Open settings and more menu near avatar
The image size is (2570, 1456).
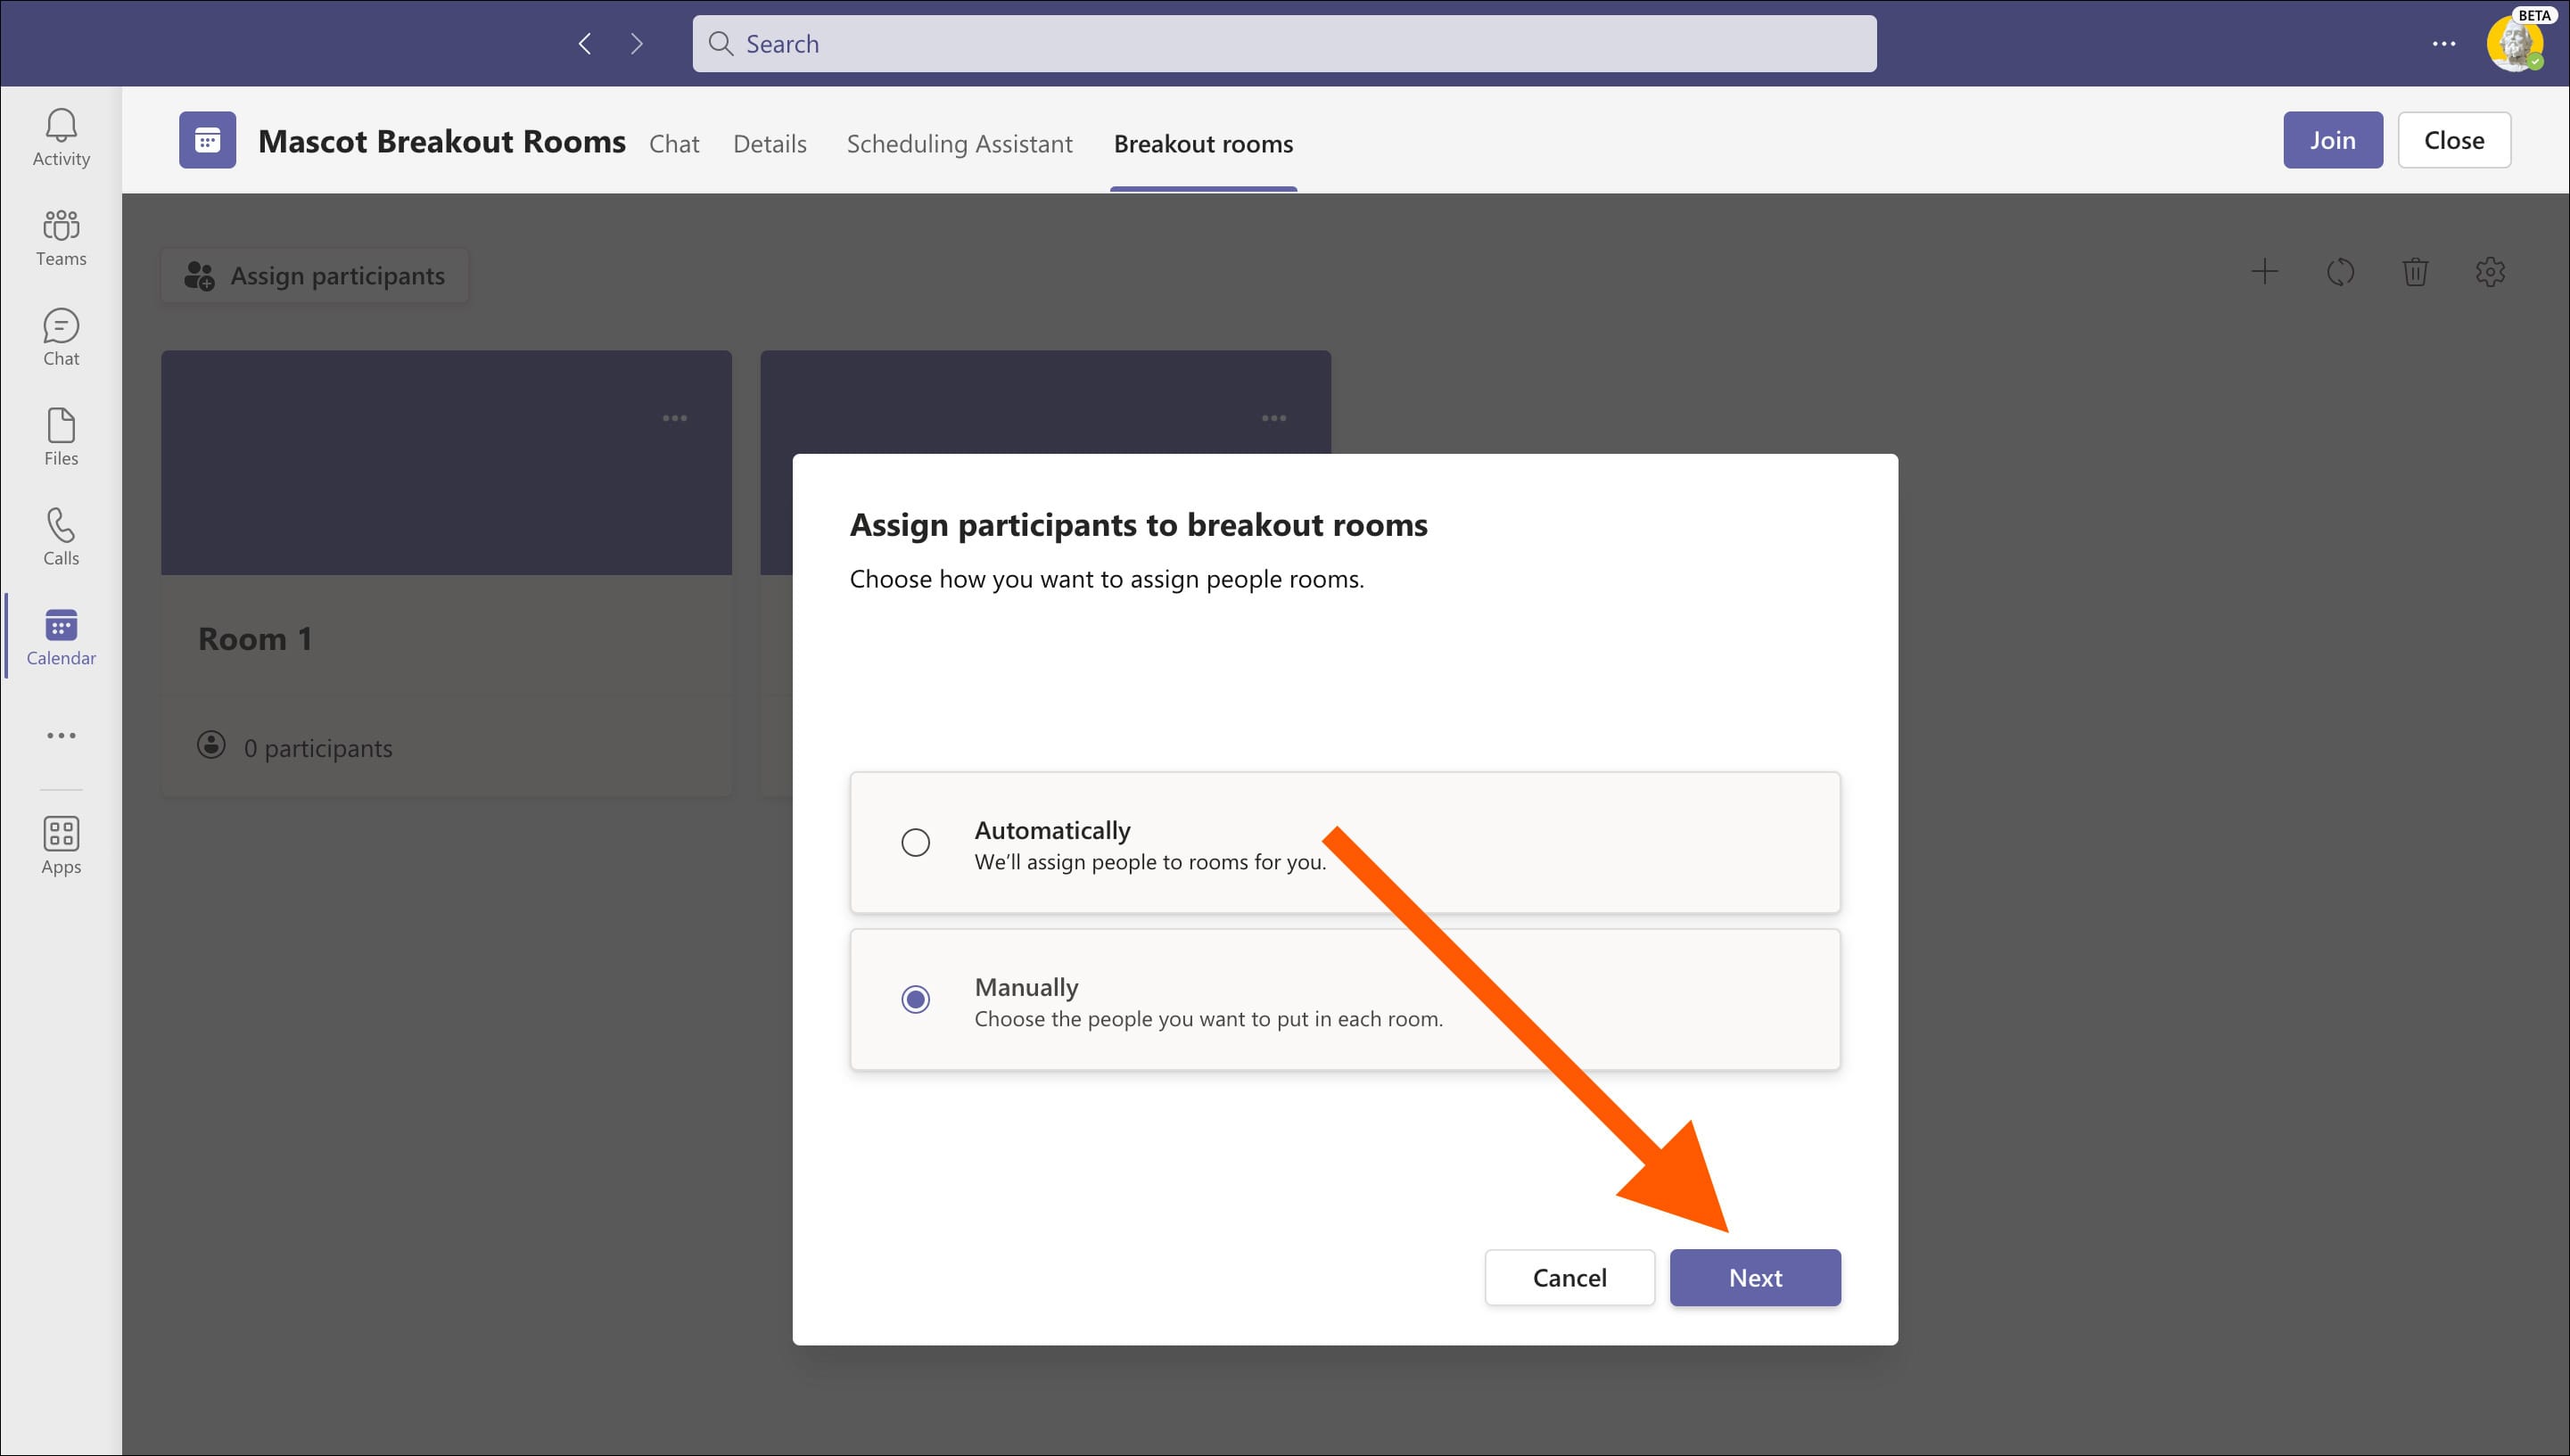(2443, 44)
